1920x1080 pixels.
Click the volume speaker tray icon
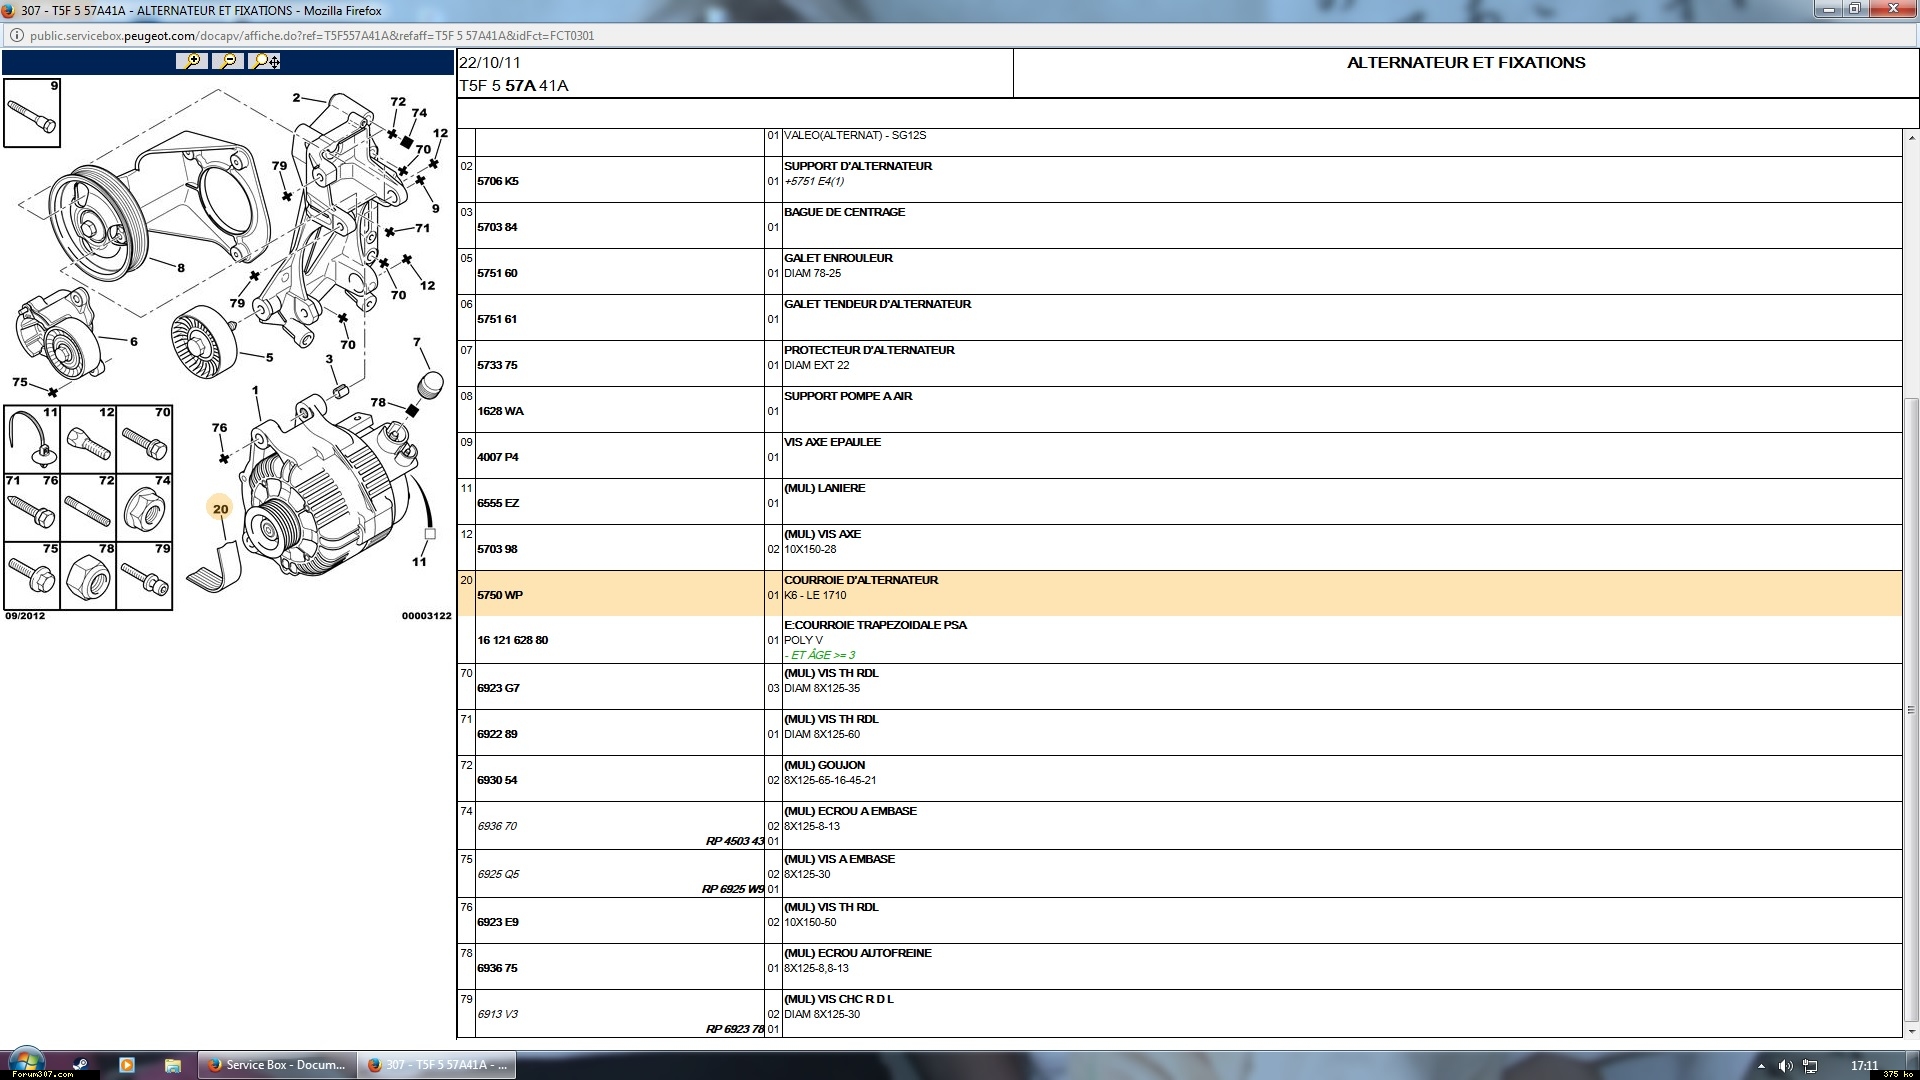(x=1785, y=1066)
